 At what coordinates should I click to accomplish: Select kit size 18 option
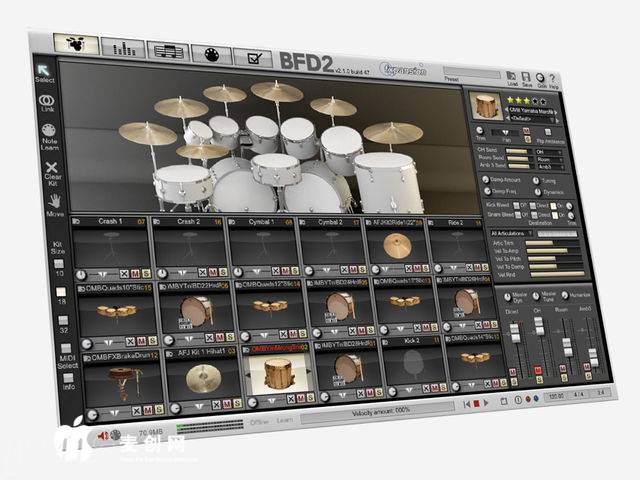pos(60,290)
